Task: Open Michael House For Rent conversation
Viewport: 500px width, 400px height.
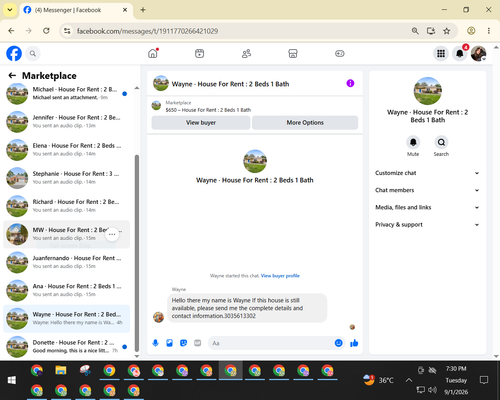Action: pyautogui.click(x=67, y=94)
